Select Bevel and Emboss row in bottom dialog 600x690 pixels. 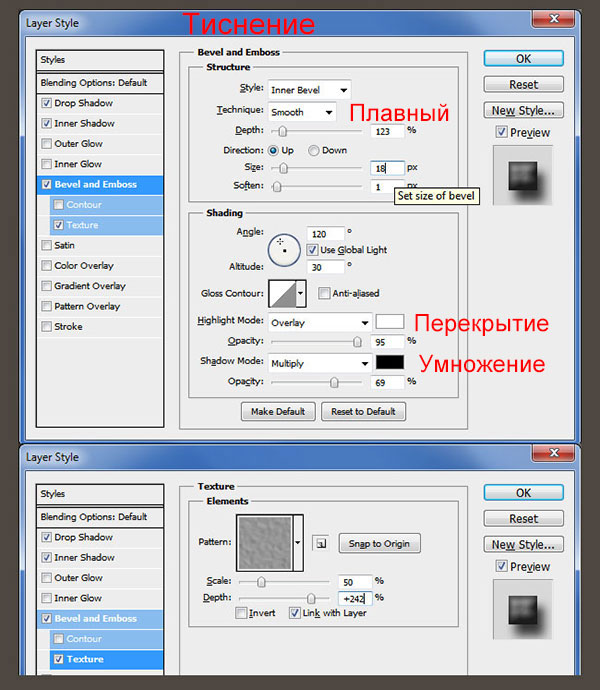pos(100,618)
